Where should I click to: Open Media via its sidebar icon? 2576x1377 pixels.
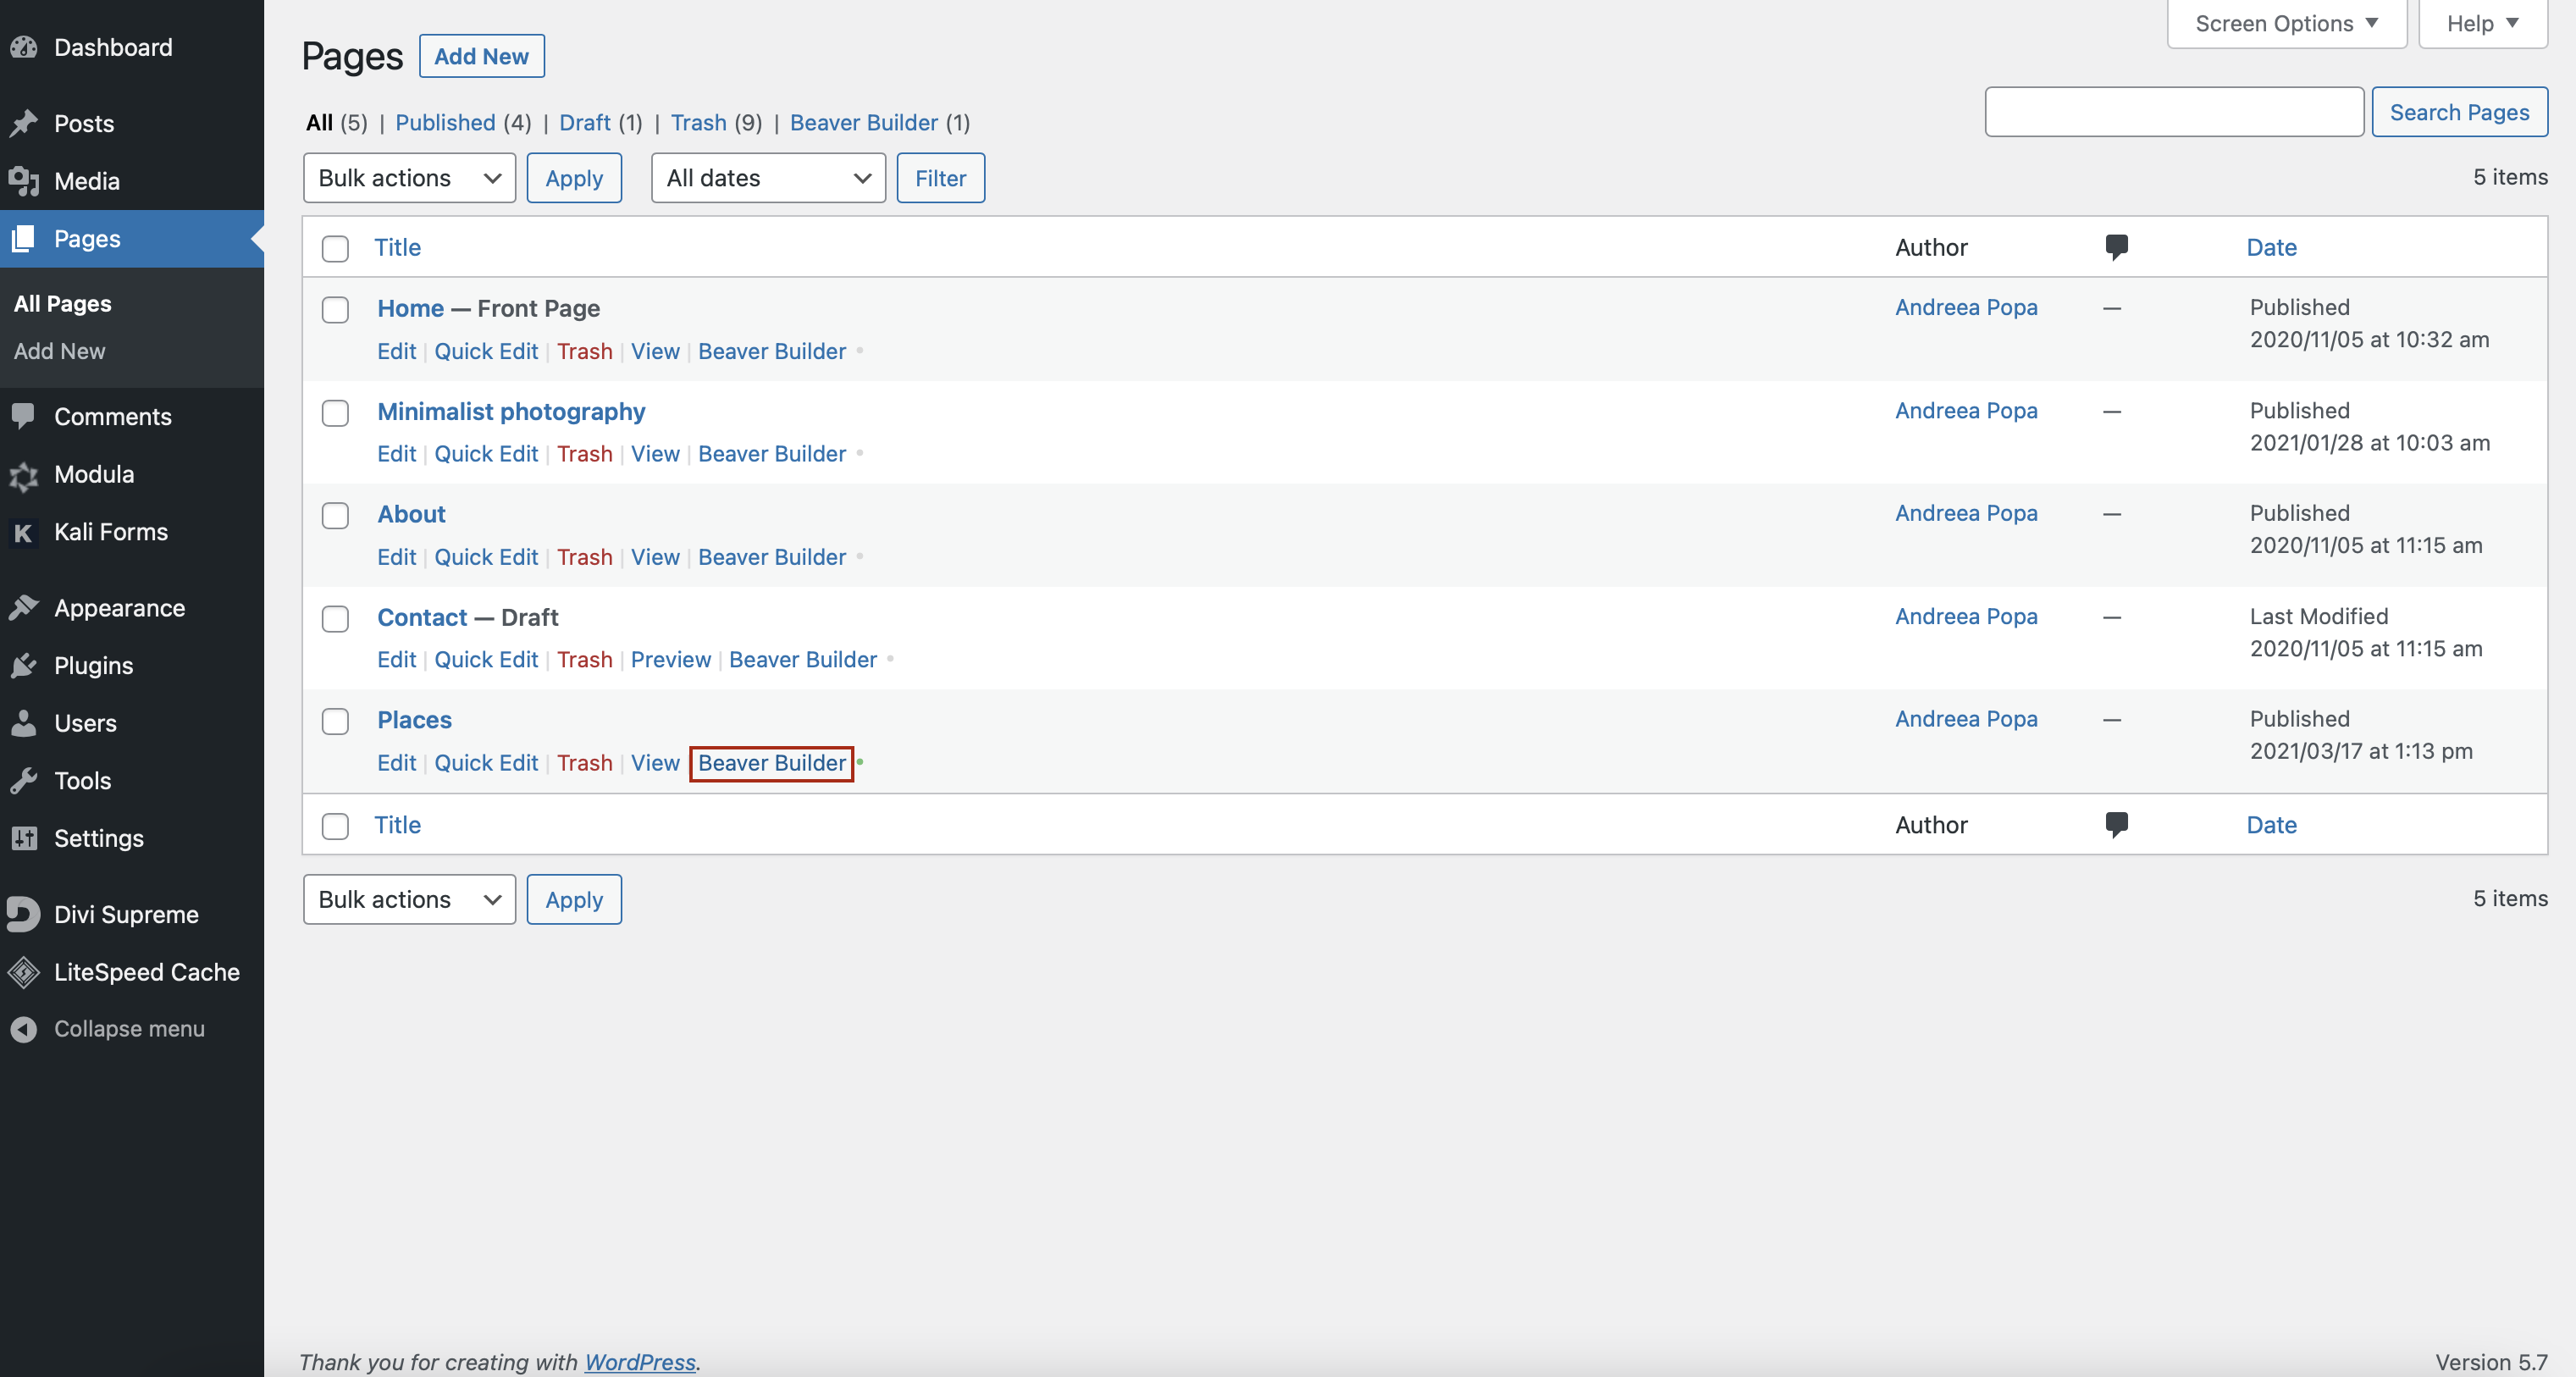click(24, 181)
